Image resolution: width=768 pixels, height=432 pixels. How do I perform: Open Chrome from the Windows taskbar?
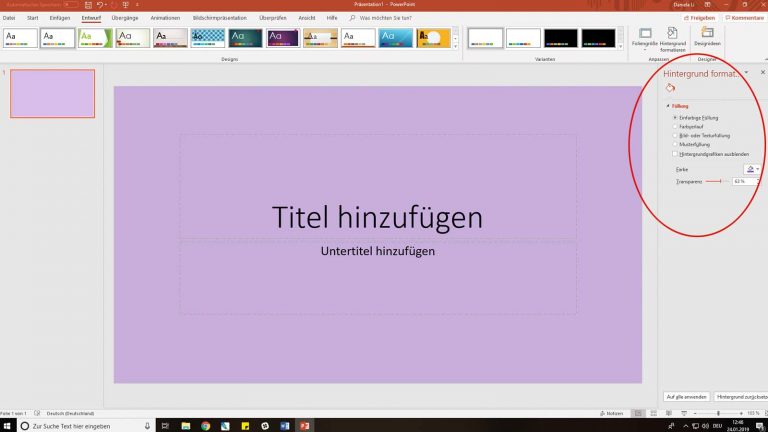205,425
